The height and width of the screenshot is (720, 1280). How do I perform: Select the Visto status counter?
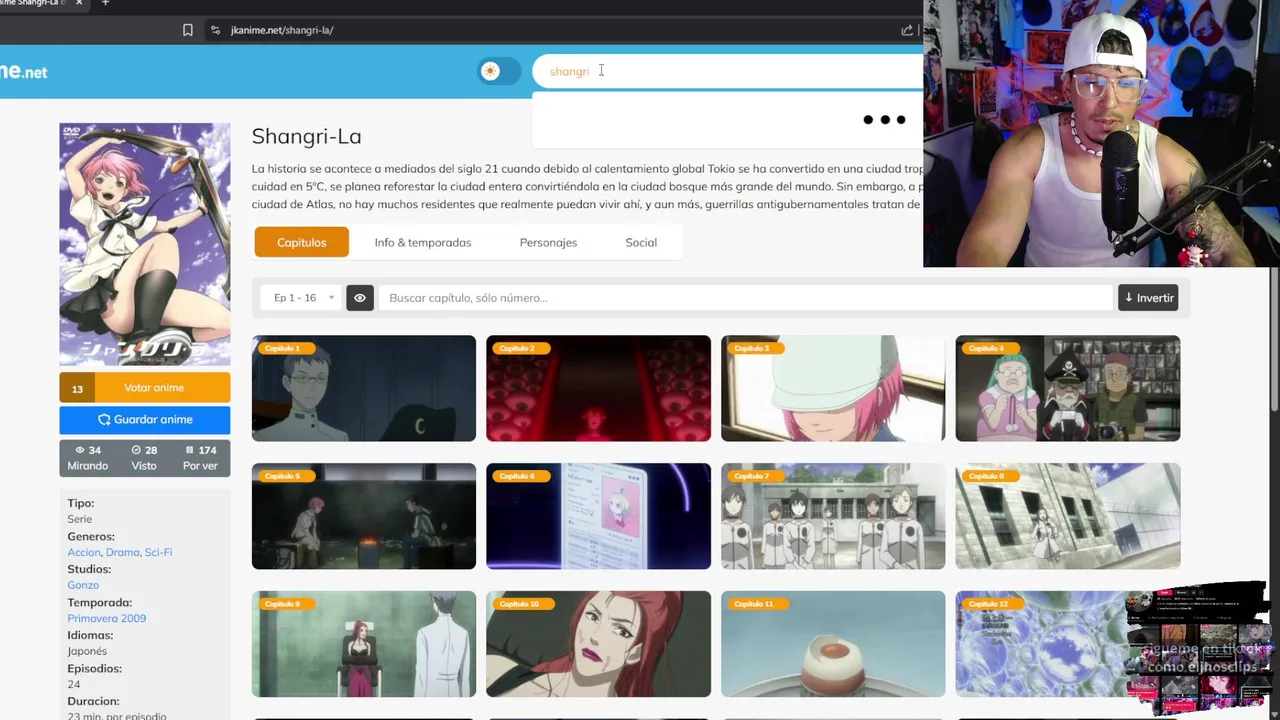tap(144, 458)
